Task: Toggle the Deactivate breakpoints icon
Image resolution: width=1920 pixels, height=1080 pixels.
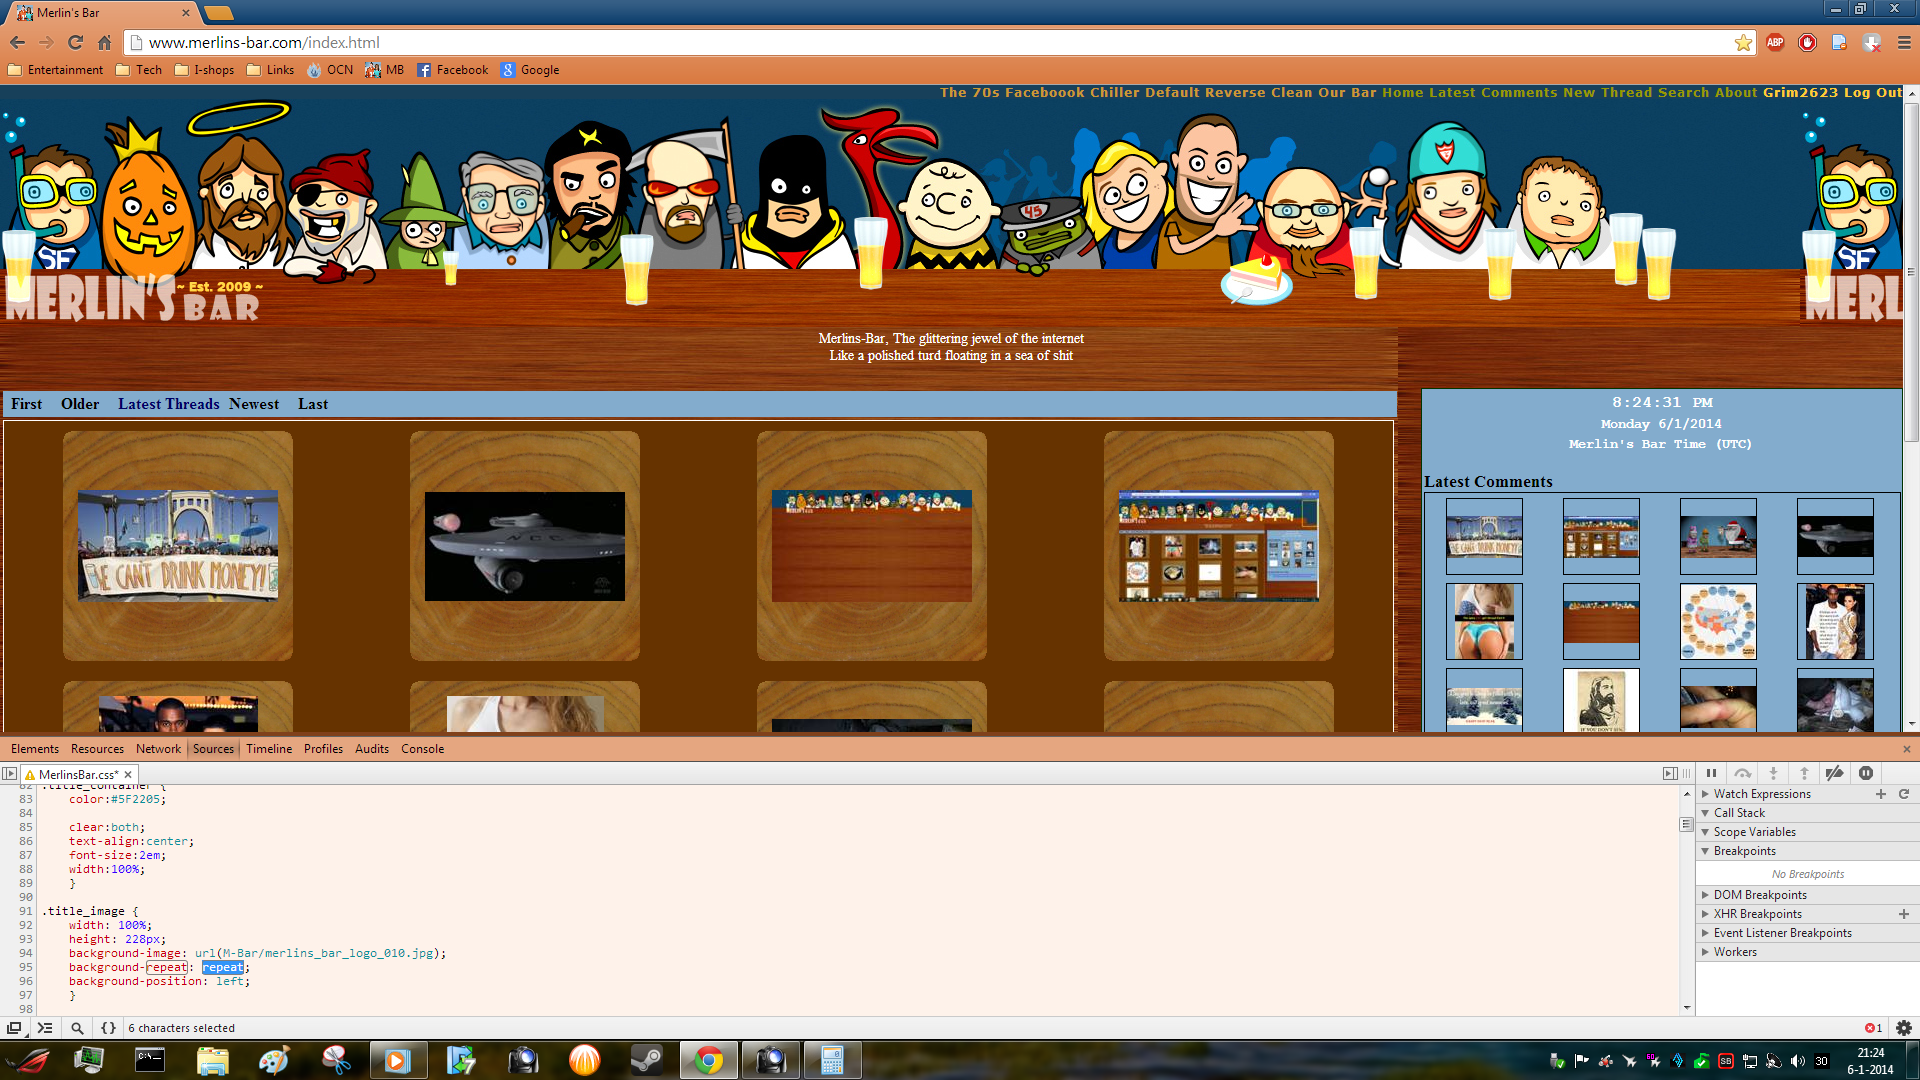Action: coord(1834,773)
